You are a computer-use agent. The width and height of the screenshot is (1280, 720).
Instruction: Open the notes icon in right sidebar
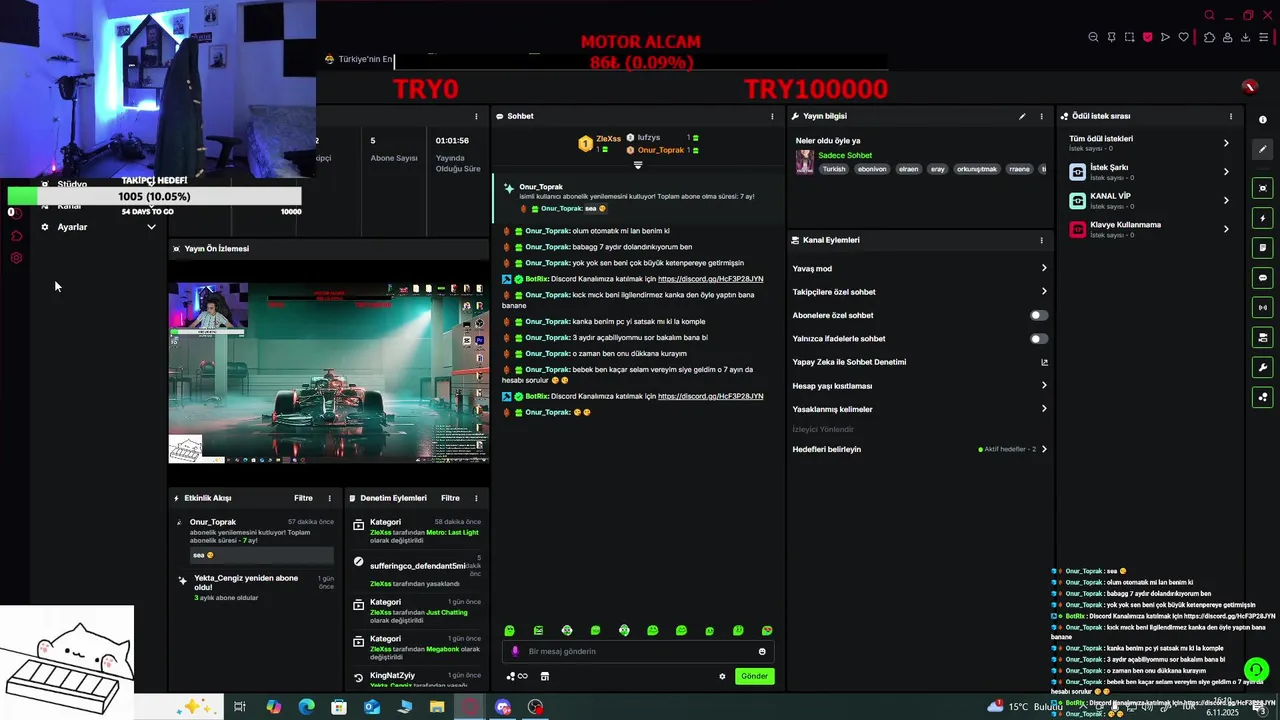tap(1263, 247)
